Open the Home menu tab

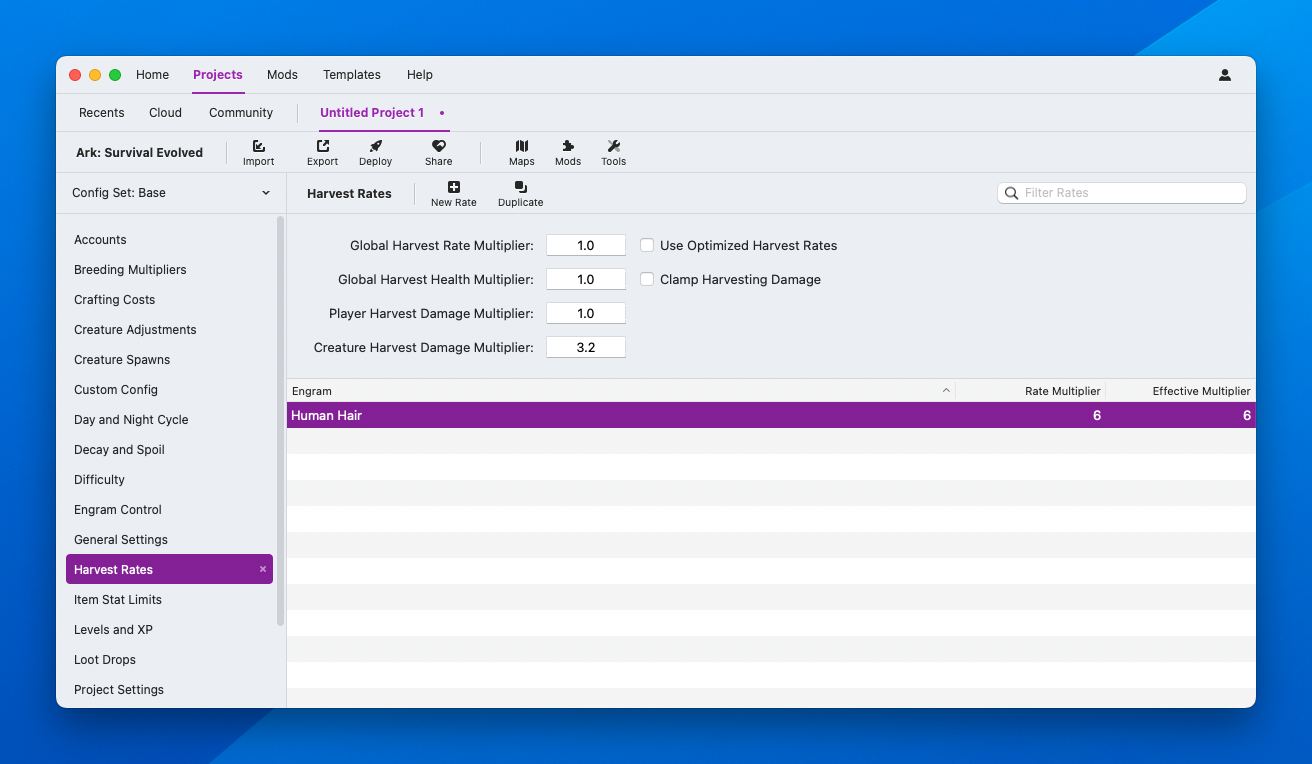[x=152, y=75]
